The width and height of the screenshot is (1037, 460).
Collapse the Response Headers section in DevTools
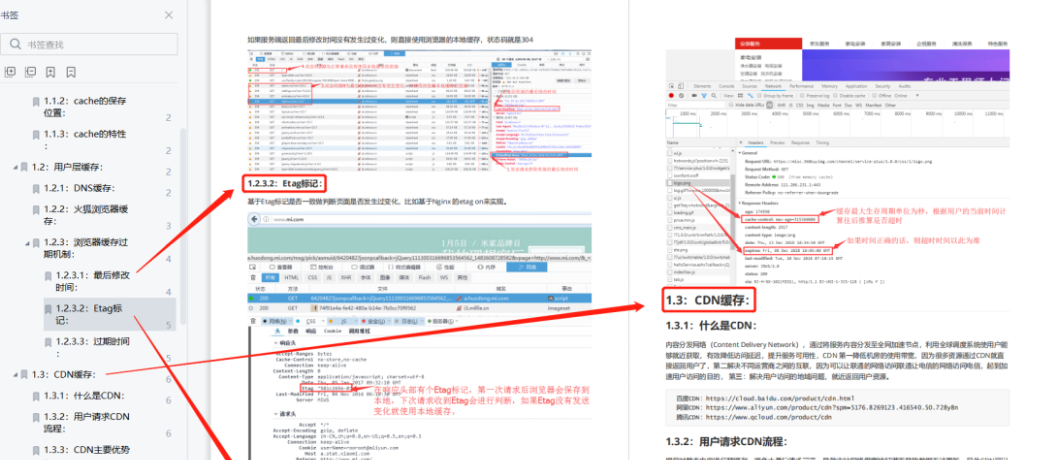pos(740,203)
